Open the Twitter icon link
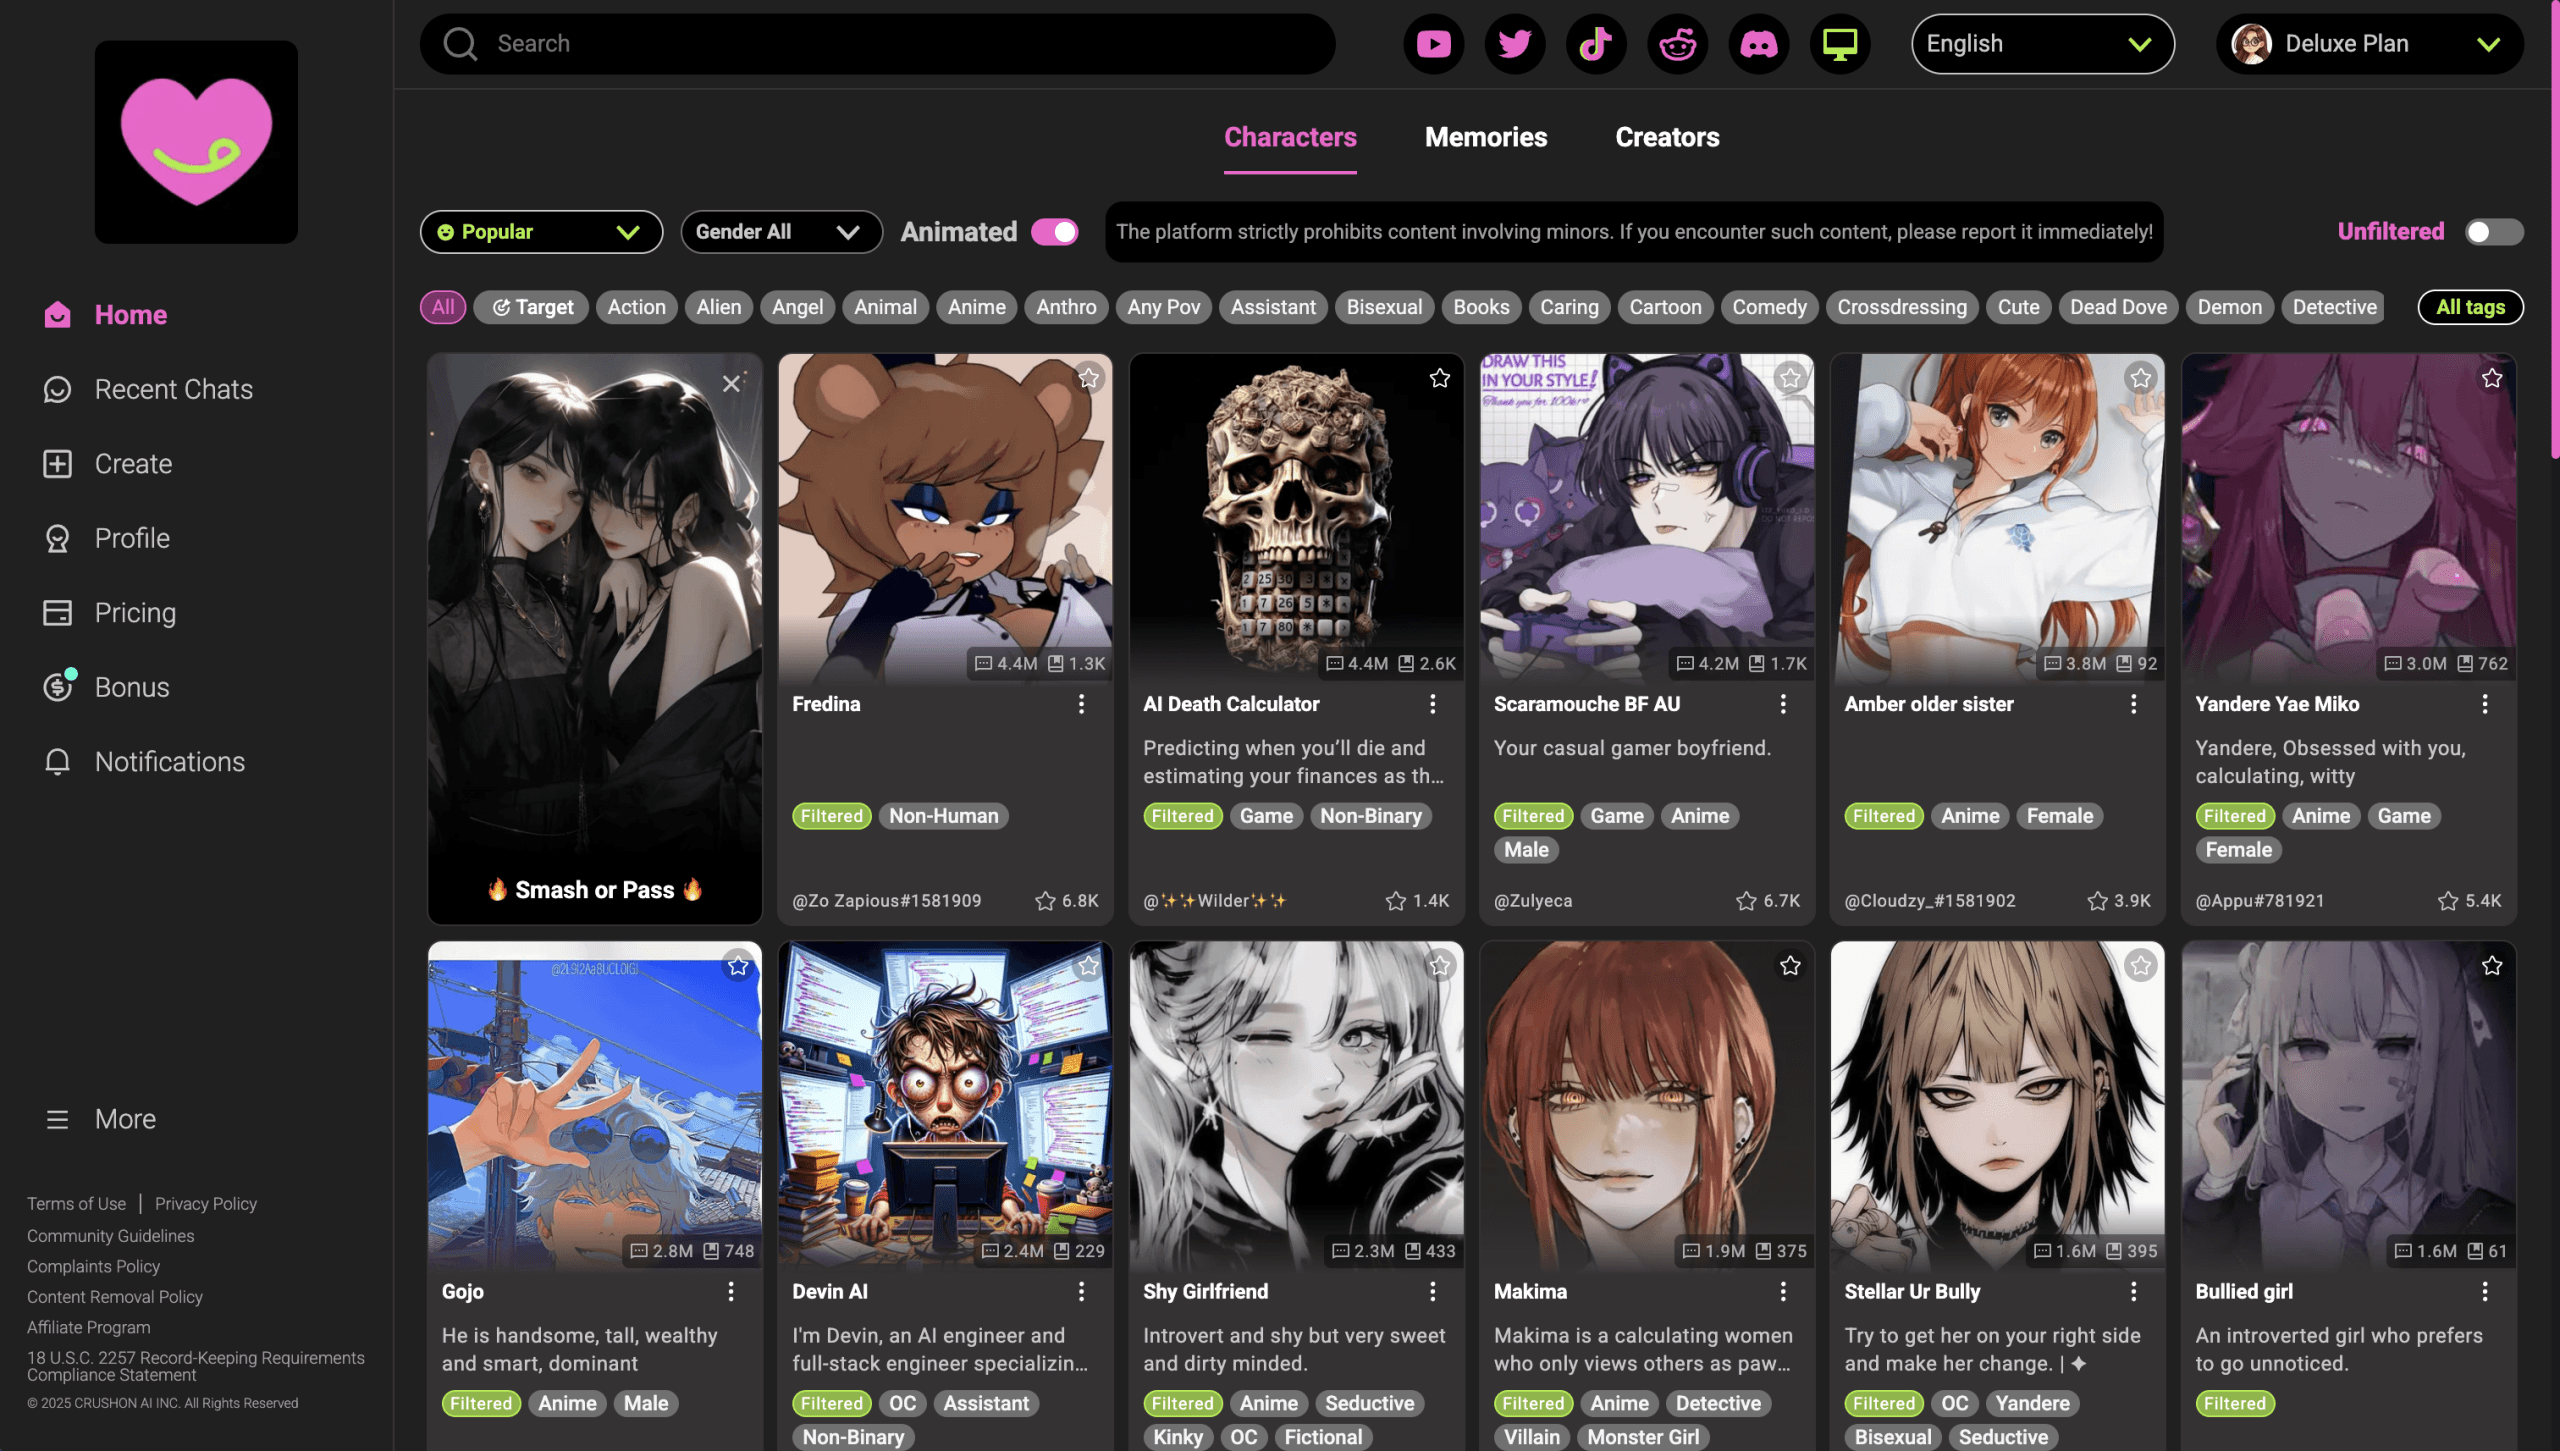 pos(1515,44)
